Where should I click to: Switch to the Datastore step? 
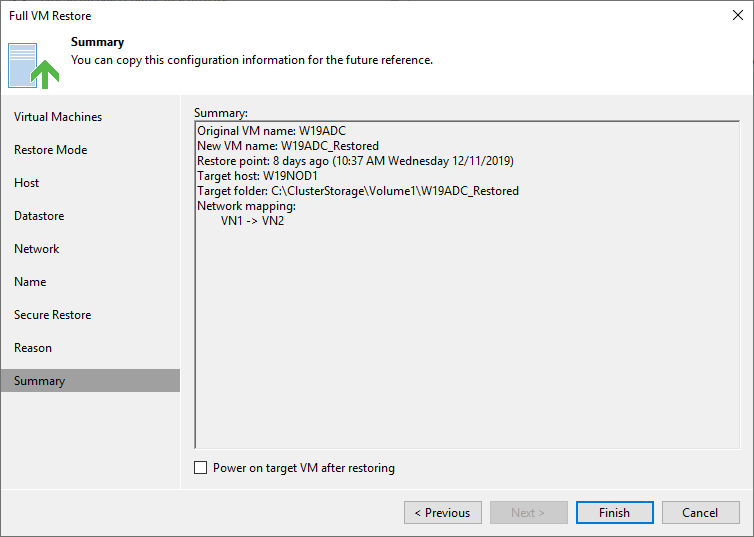point(39,216)
